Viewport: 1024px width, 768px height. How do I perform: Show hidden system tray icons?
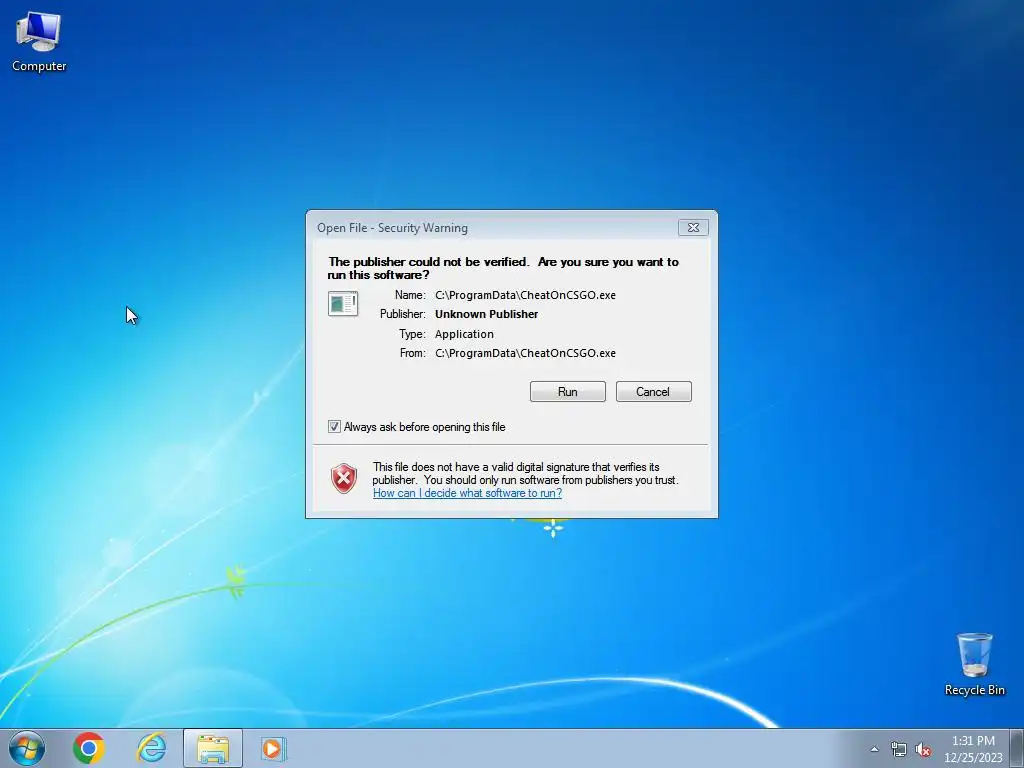(x=874, y=749)
